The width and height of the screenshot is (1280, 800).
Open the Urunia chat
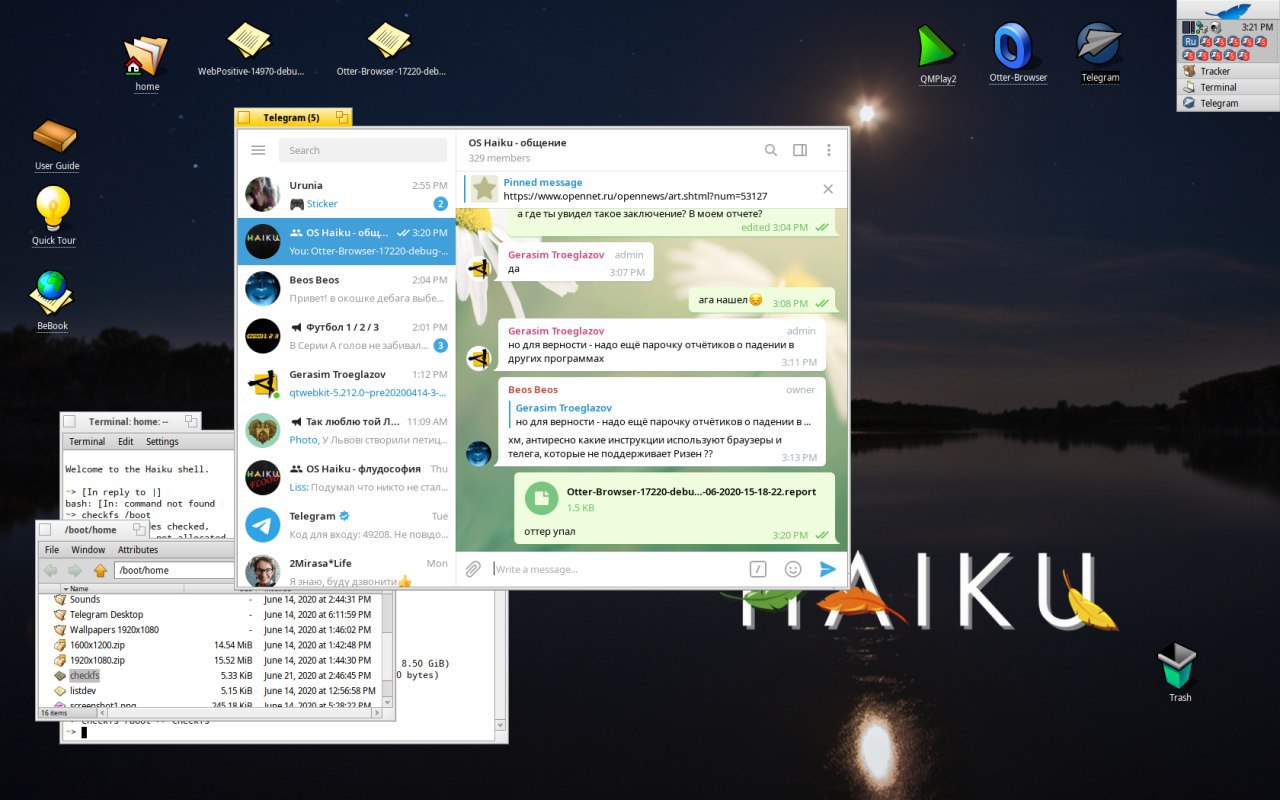click(x=346, y=194)
